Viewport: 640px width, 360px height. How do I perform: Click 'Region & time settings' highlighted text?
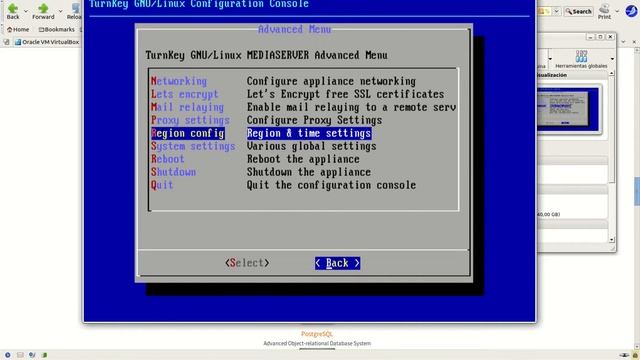[309, 133]
